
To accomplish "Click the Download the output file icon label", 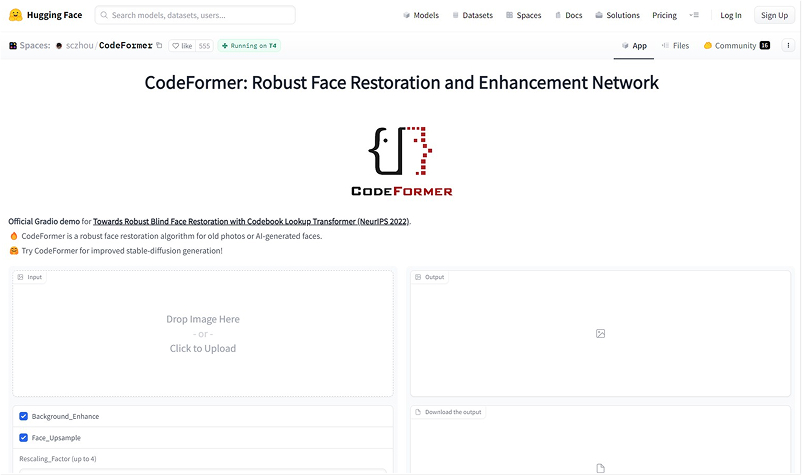I will coord(418,412).
